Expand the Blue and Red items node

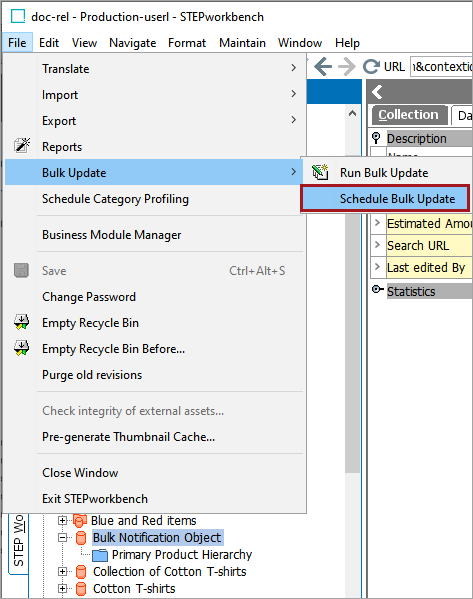pos(62,520)
